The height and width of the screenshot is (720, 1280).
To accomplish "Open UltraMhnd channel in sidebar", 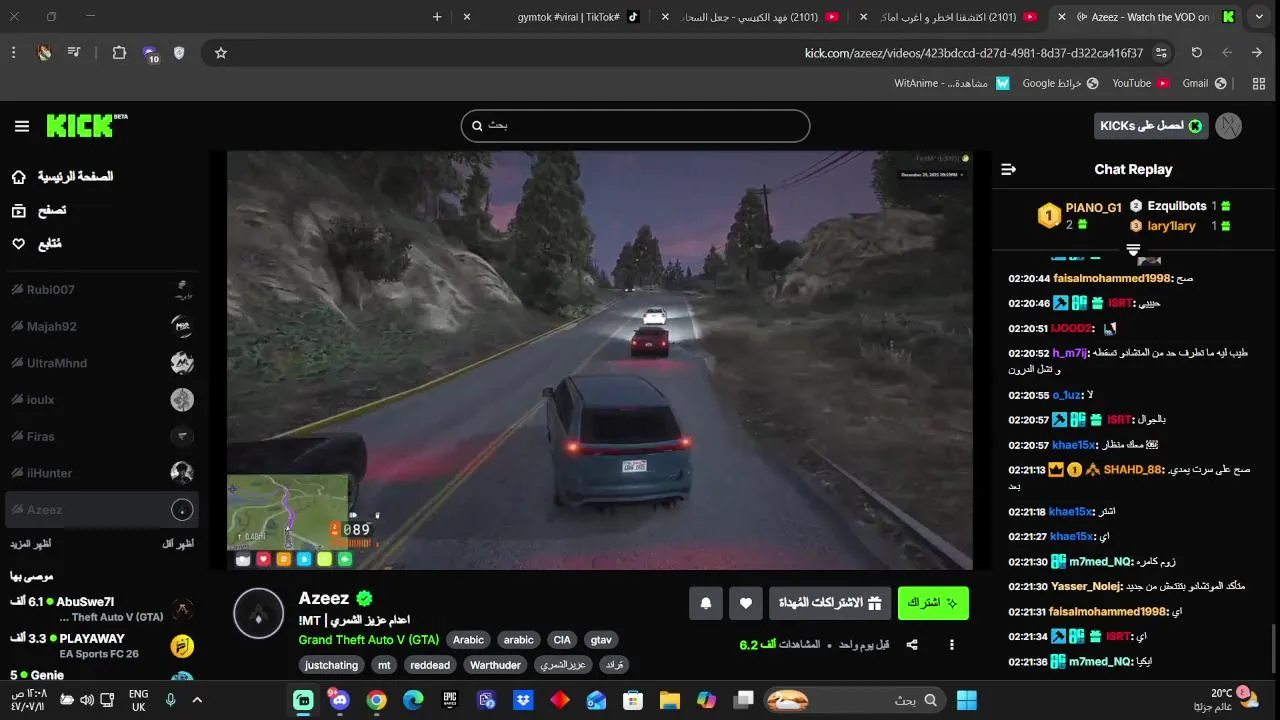I will (101, 363).
